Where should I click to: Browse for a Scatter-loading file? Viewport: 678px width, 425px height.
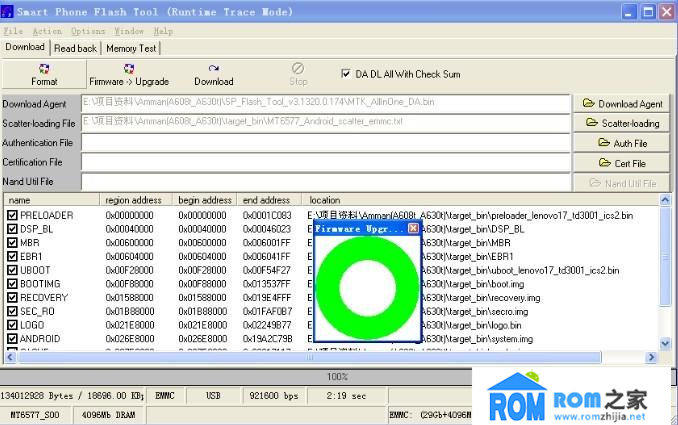point(621,123)
